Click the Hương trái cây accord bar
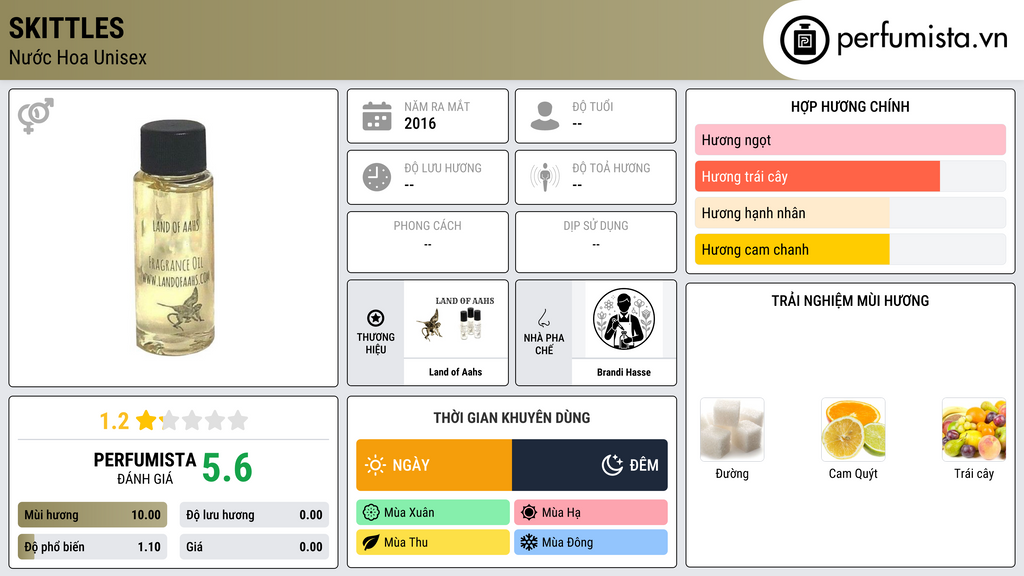 pos(850,176)
